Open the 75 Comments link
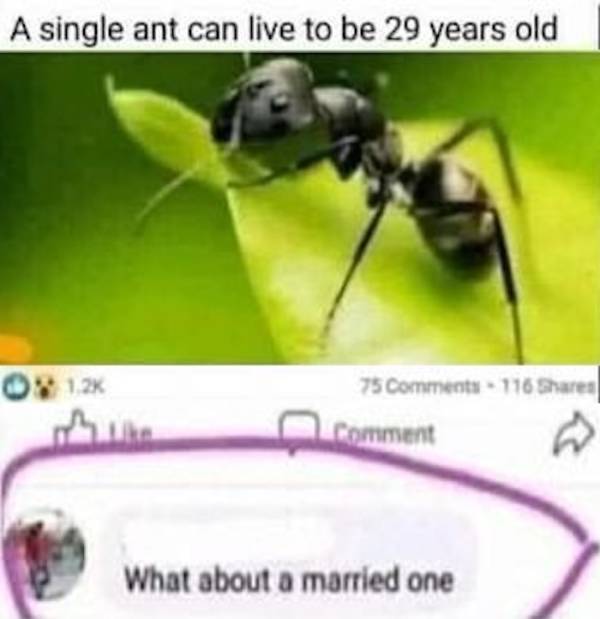 [x=420, y=387]
